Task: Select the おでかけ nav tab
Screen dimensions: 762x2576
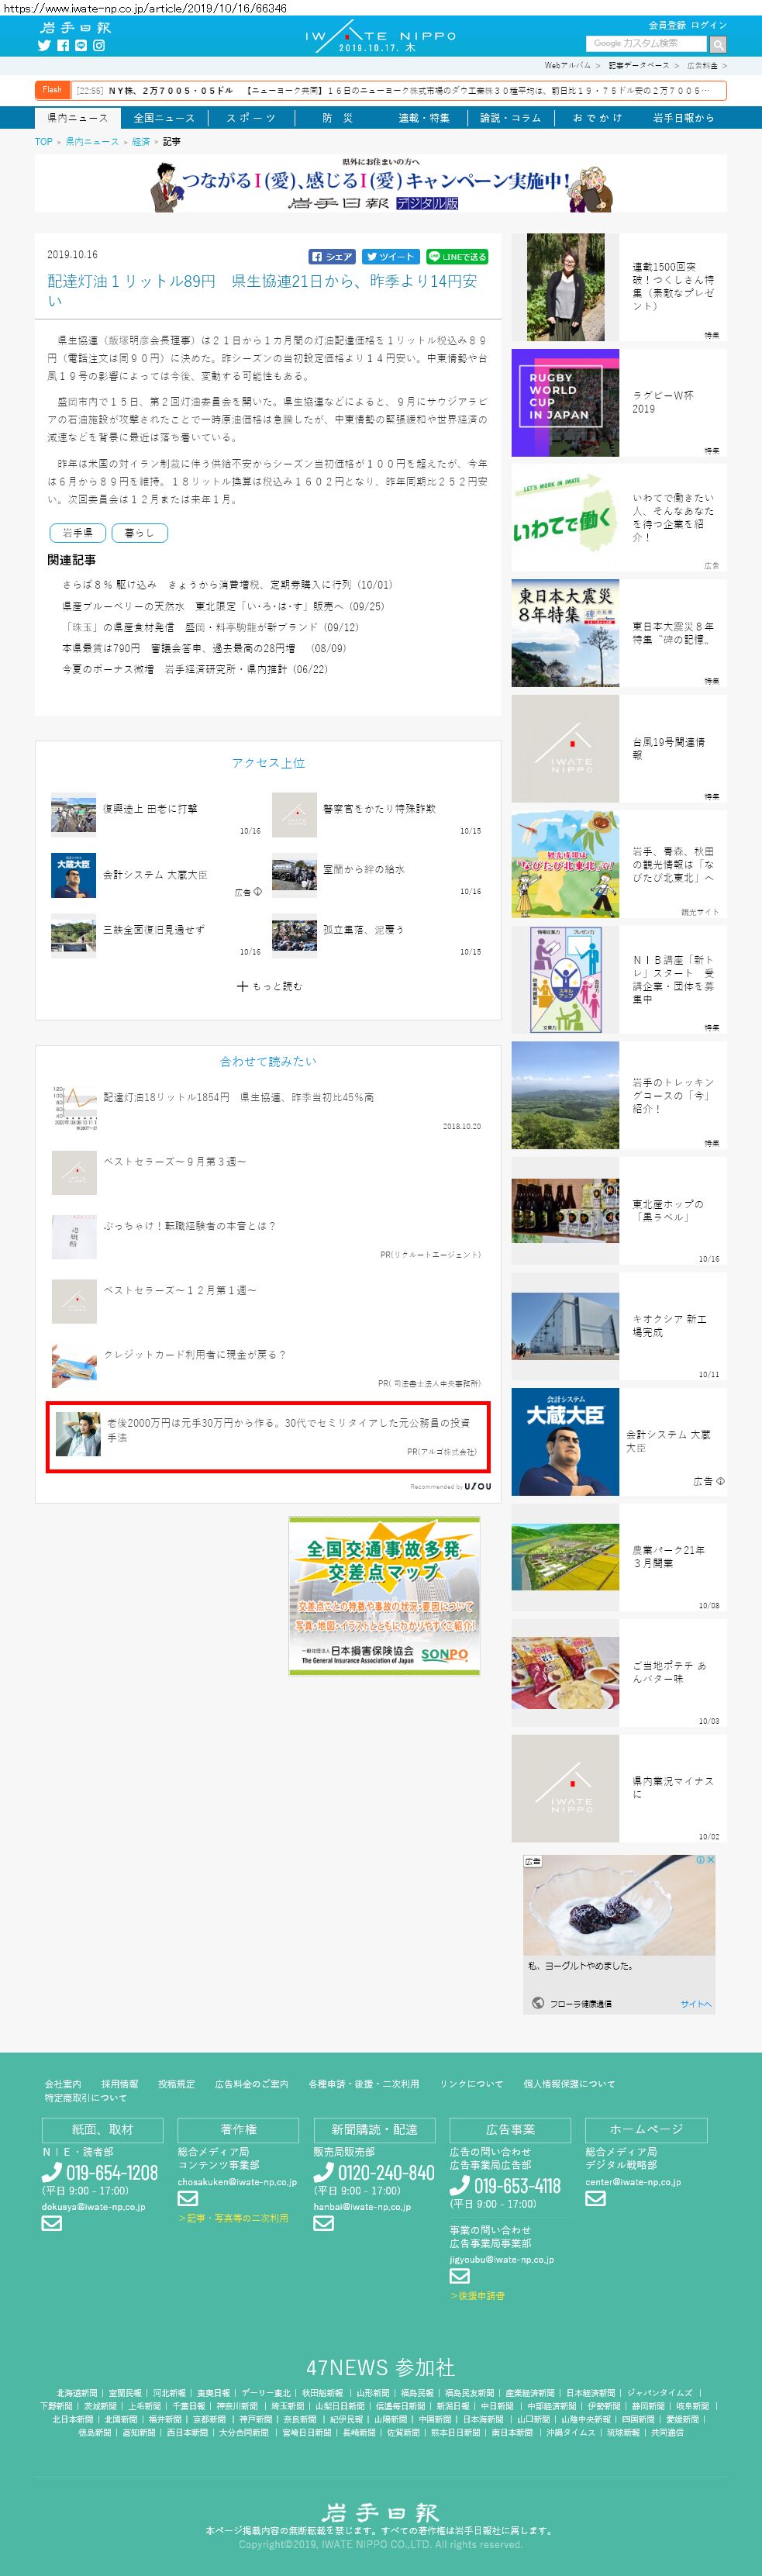Action: coord(597,118)
